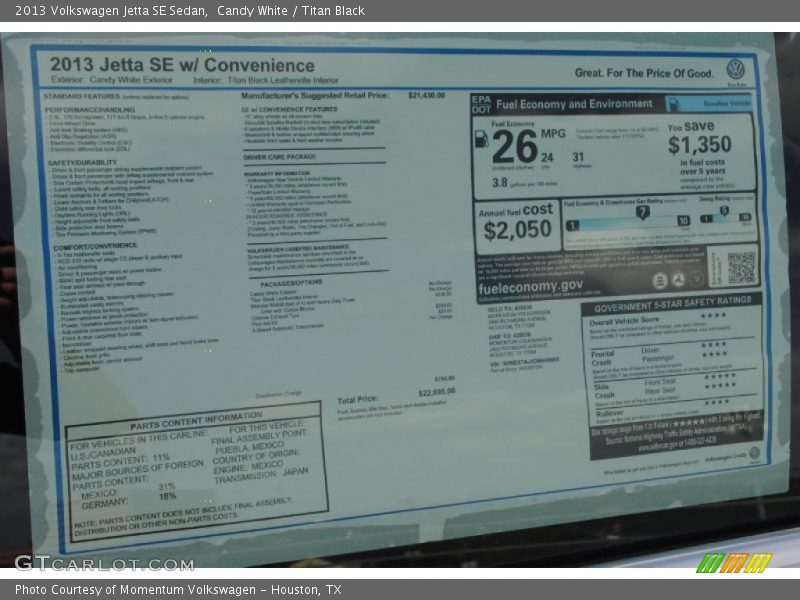Click the 'PACKAGES/OPTIONS' heading
800x600 pixels.
click(x=291, y=283)
